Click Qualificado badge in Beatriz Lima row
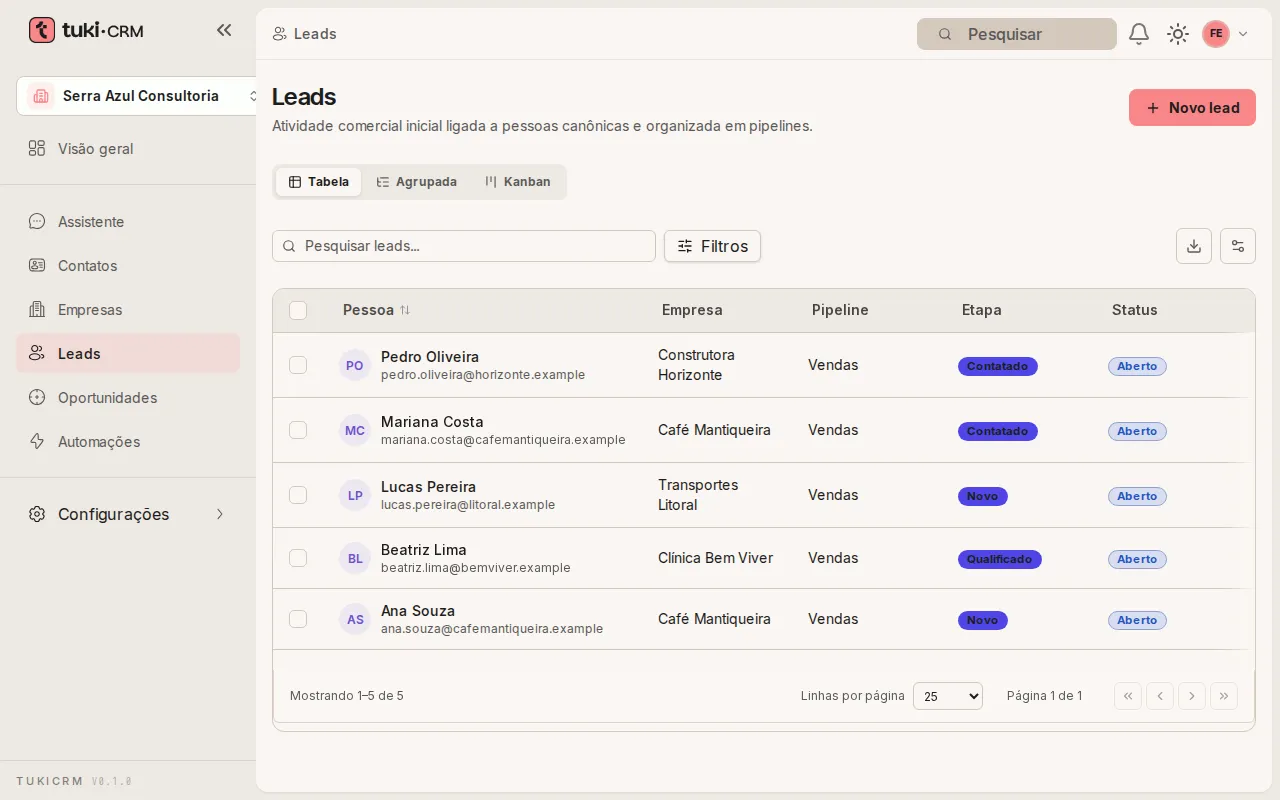1280x800 pixels. [1000, 559]
